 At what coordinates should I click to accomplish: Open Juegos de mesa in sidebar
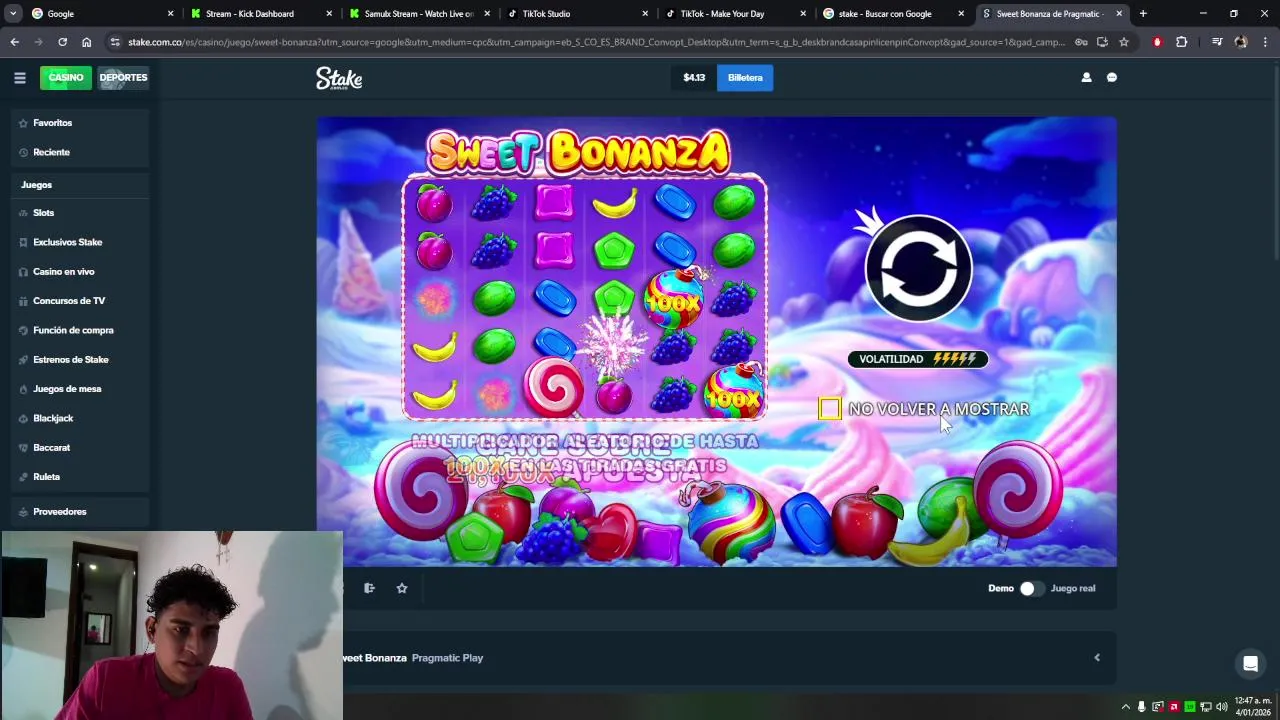pyautogui.click(x=80, y=389)
